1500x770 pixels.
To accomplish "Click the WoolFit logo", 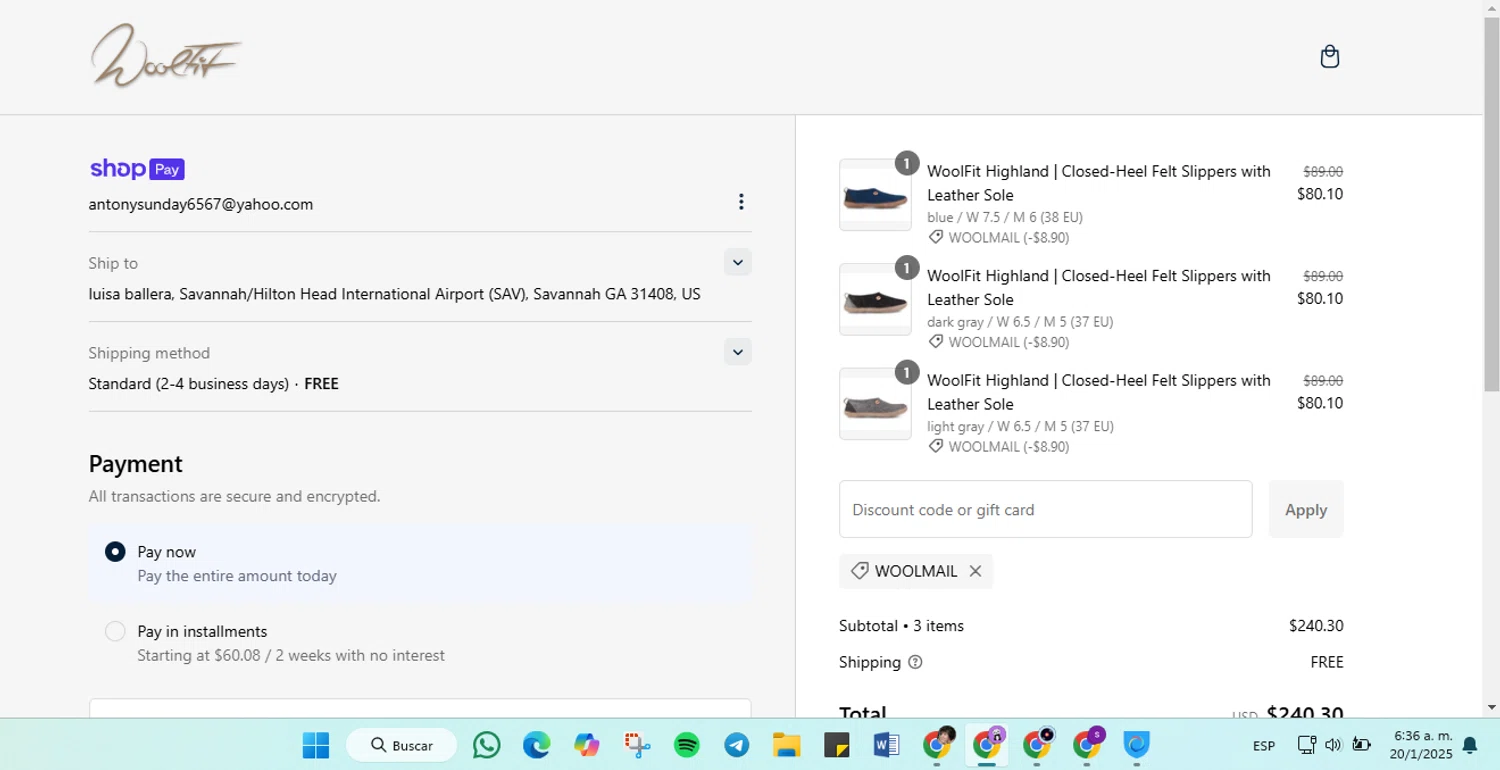I will 166,56.
